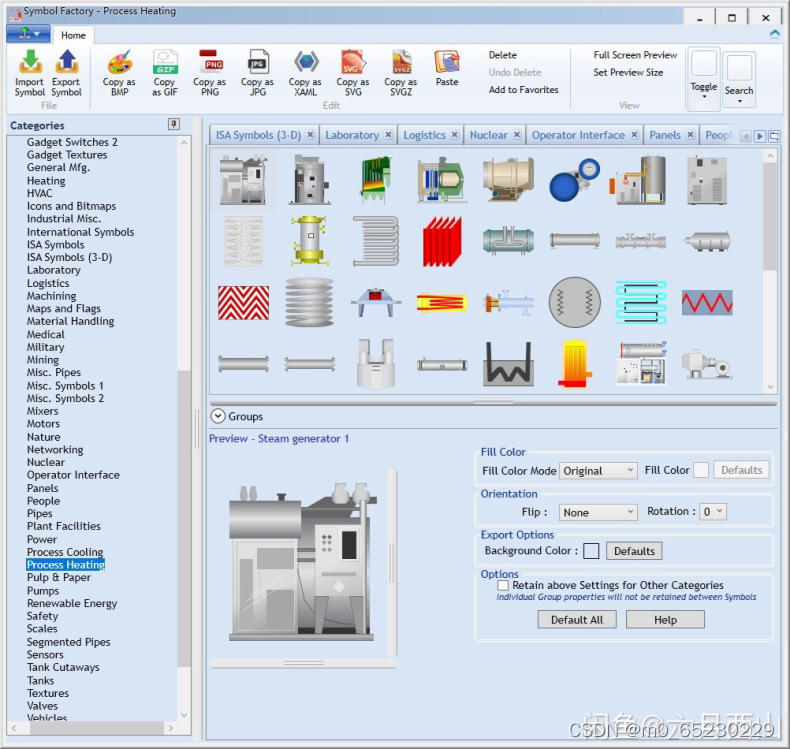Viewport: 790px width, 749px height.
Task: Pin the Categories panel
Action: coord(174,124)
